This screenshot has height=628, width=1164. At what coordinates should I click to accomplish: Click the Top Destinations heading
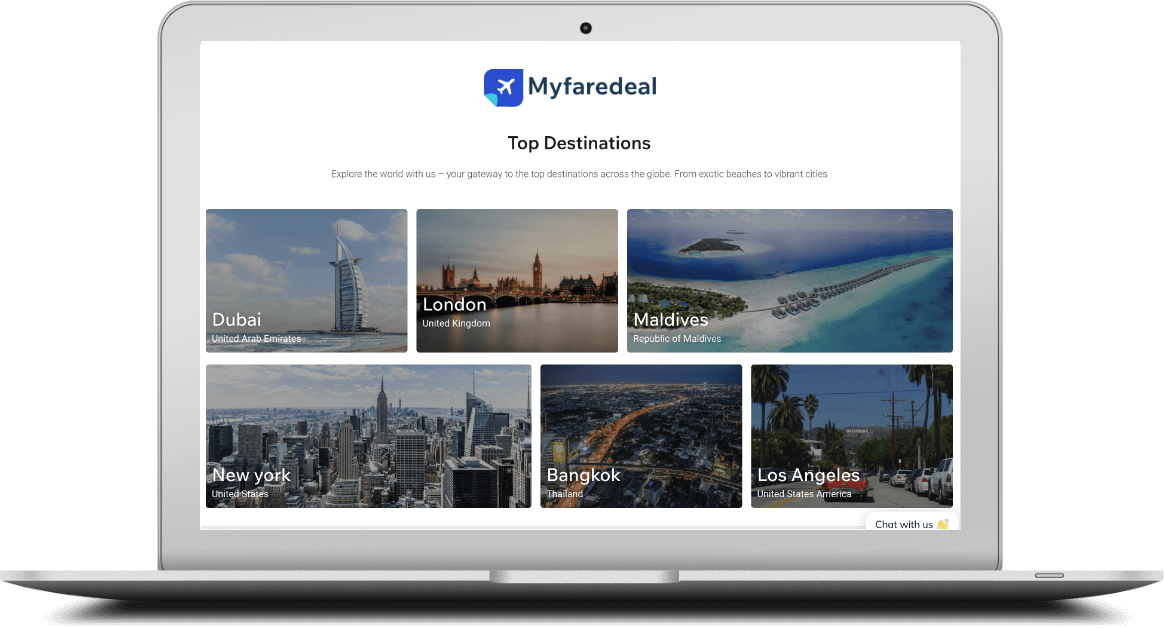click(x=579, y=143)
